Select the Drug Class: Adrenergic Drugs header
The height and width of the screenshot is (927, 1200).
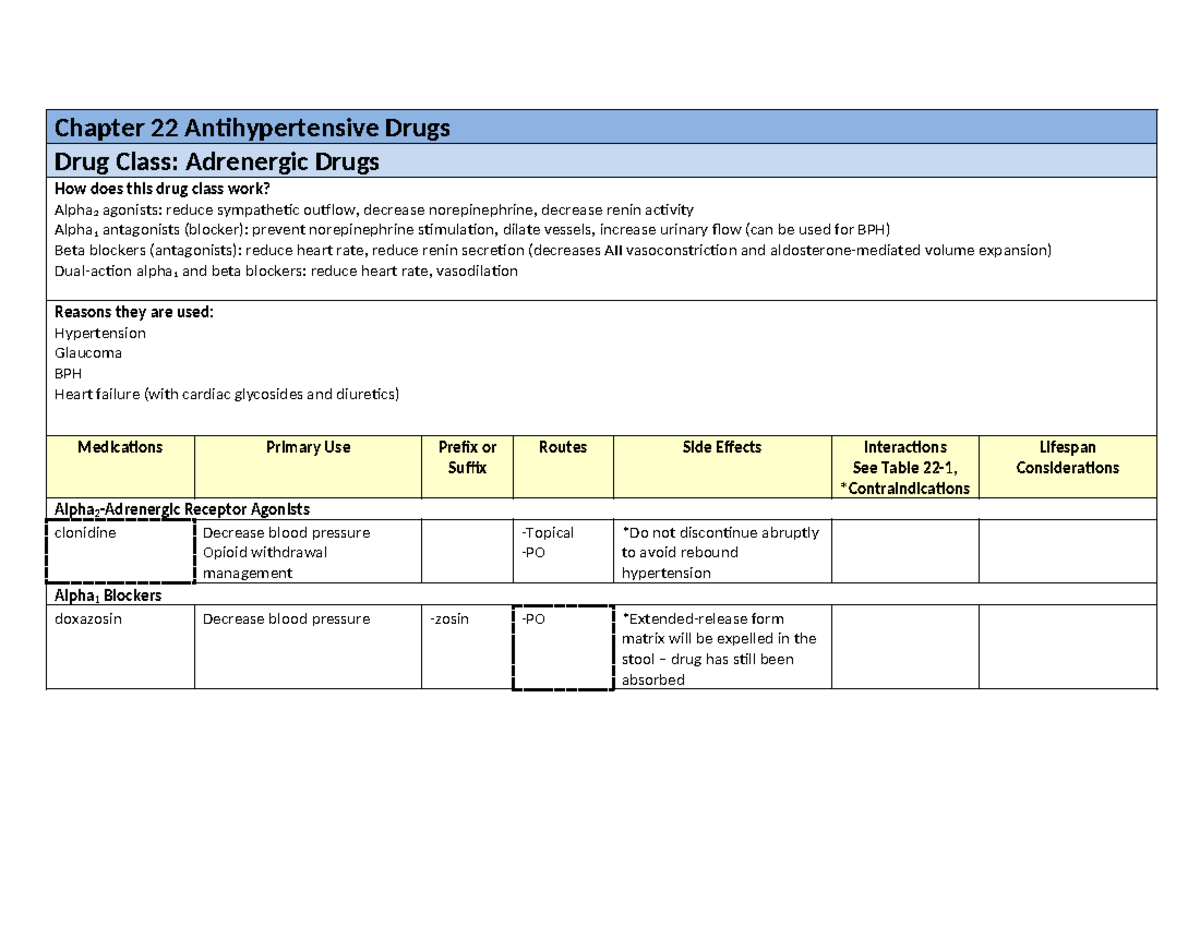tap(216, 161)
